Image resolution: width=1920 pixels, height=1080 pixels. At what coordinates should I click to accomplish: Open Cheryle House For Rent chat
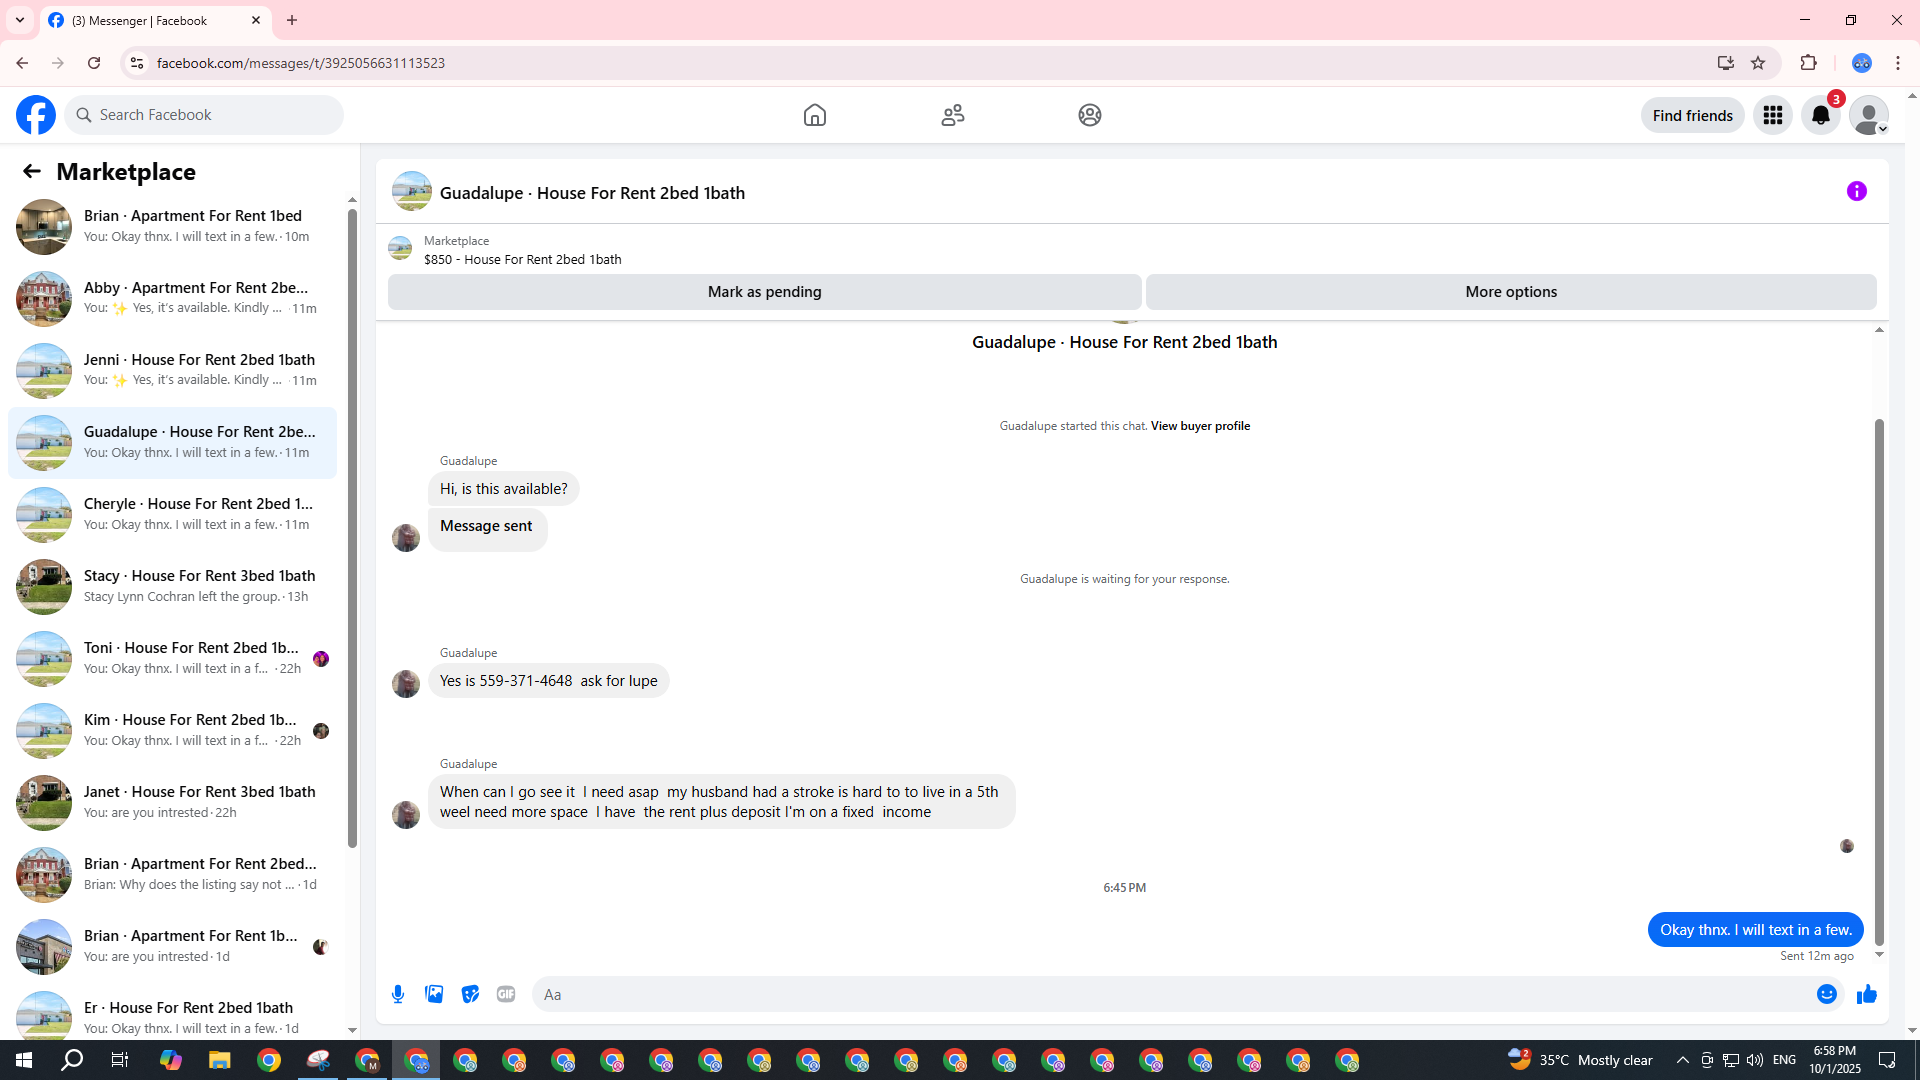coord(173,514)
